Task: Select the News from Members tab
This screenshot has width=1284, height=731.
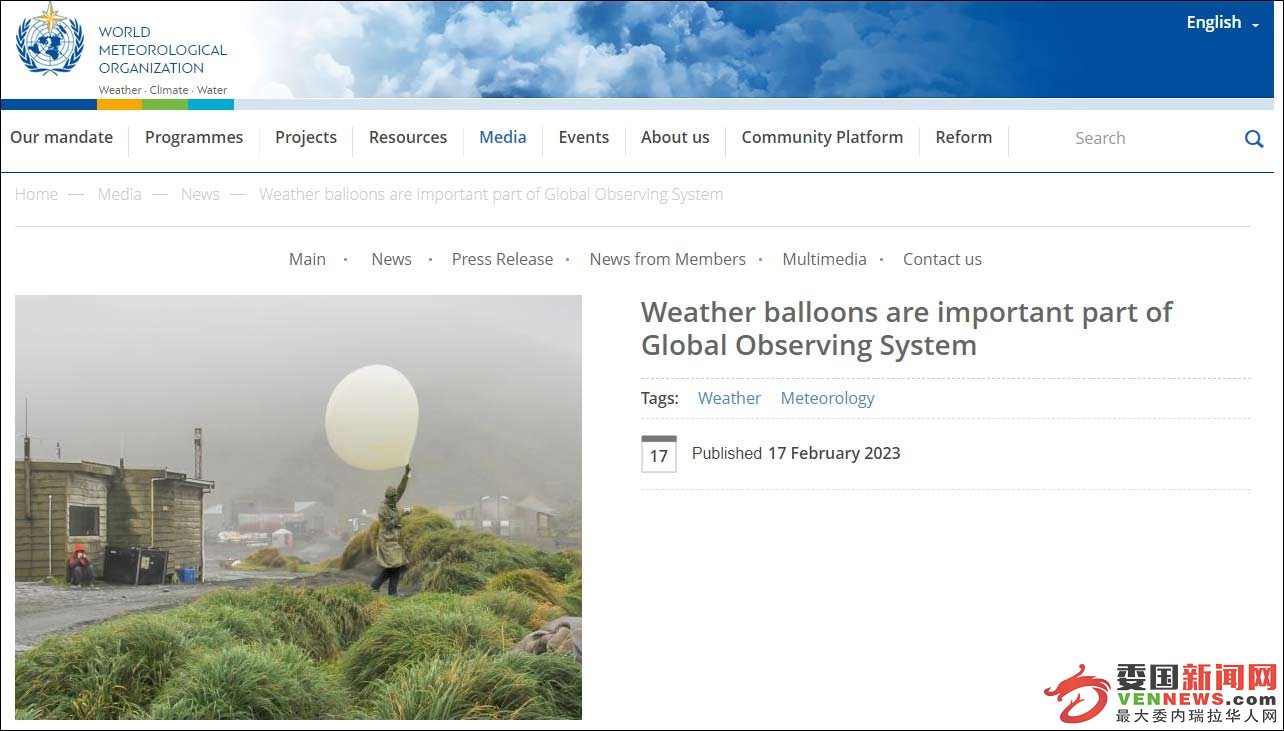Action: (667, 259)
